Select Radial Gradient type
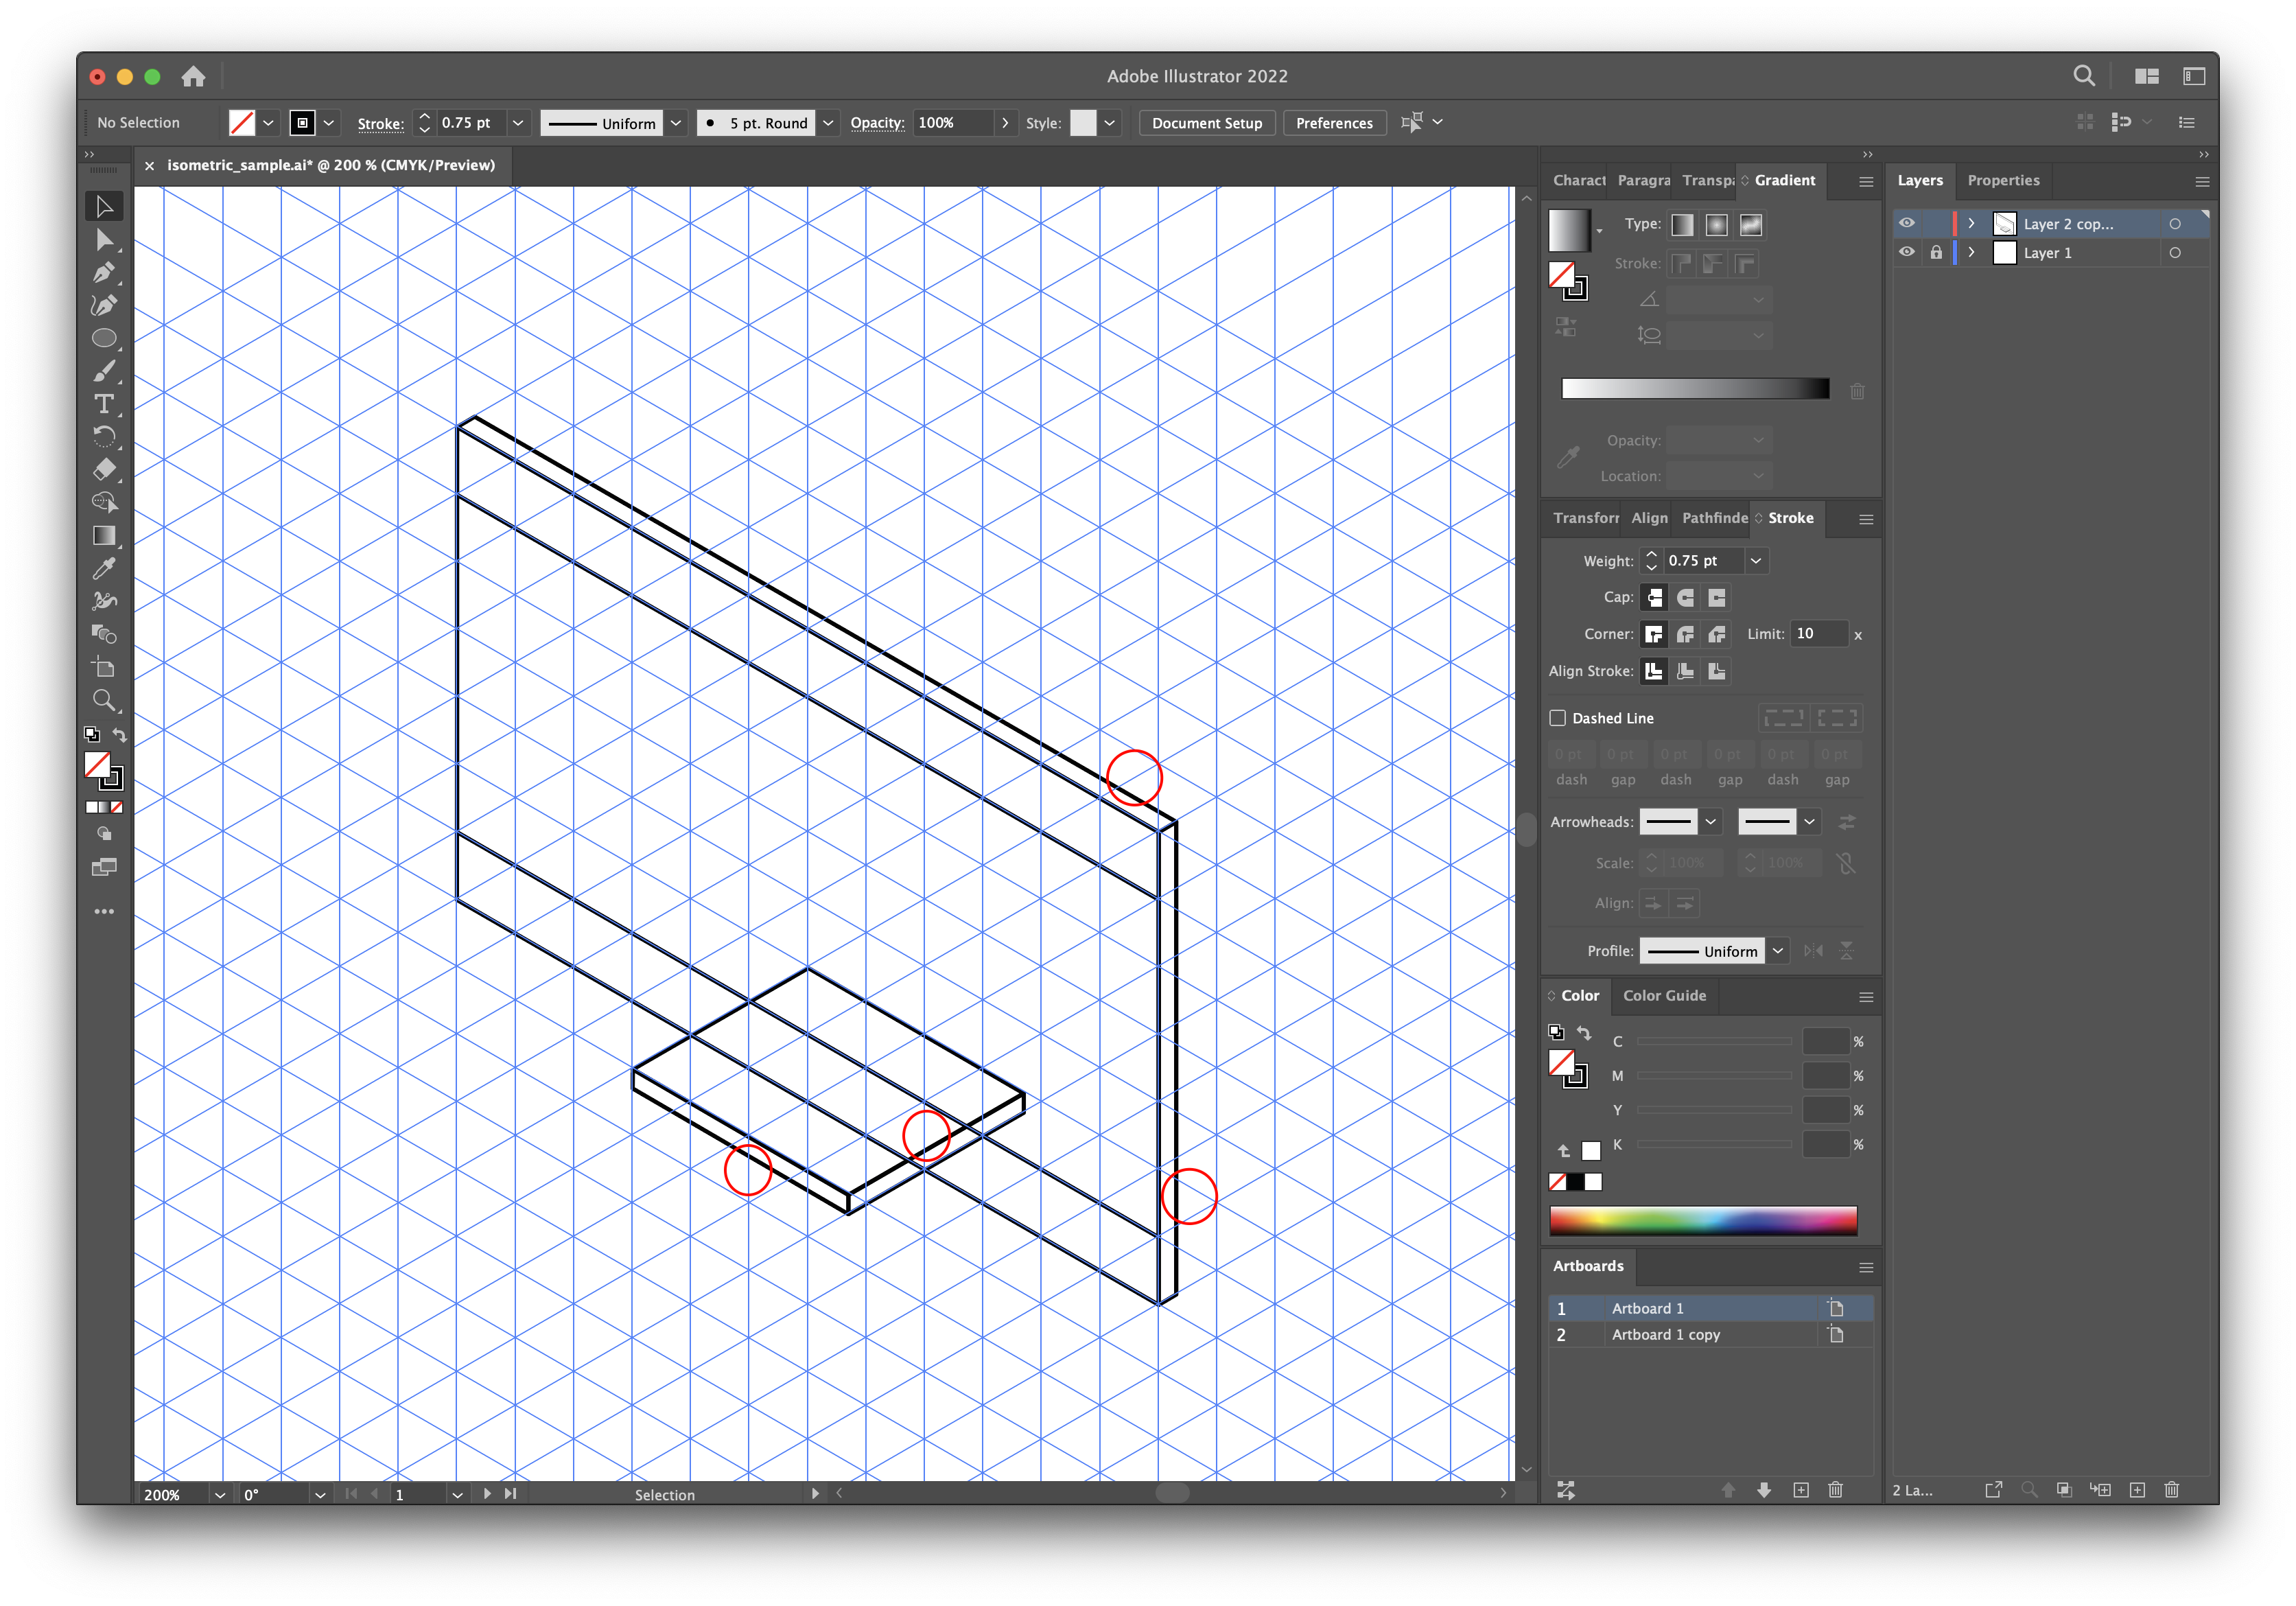 pyautogui.click(x=1717, y=225)
